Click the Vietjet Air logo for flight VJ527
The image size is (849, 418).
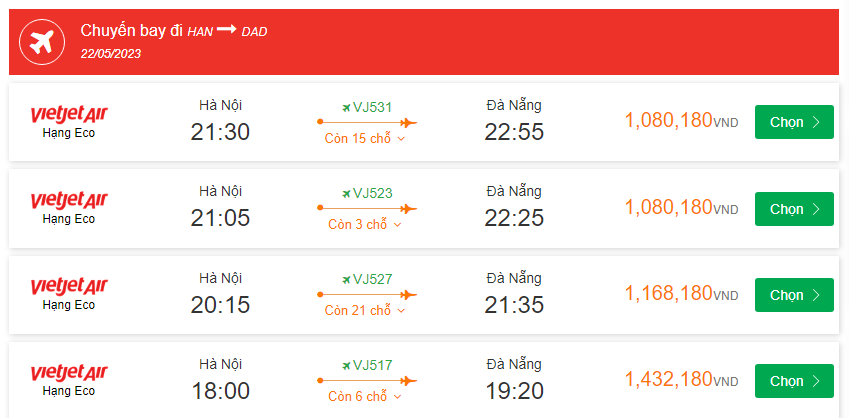[69, 286]
